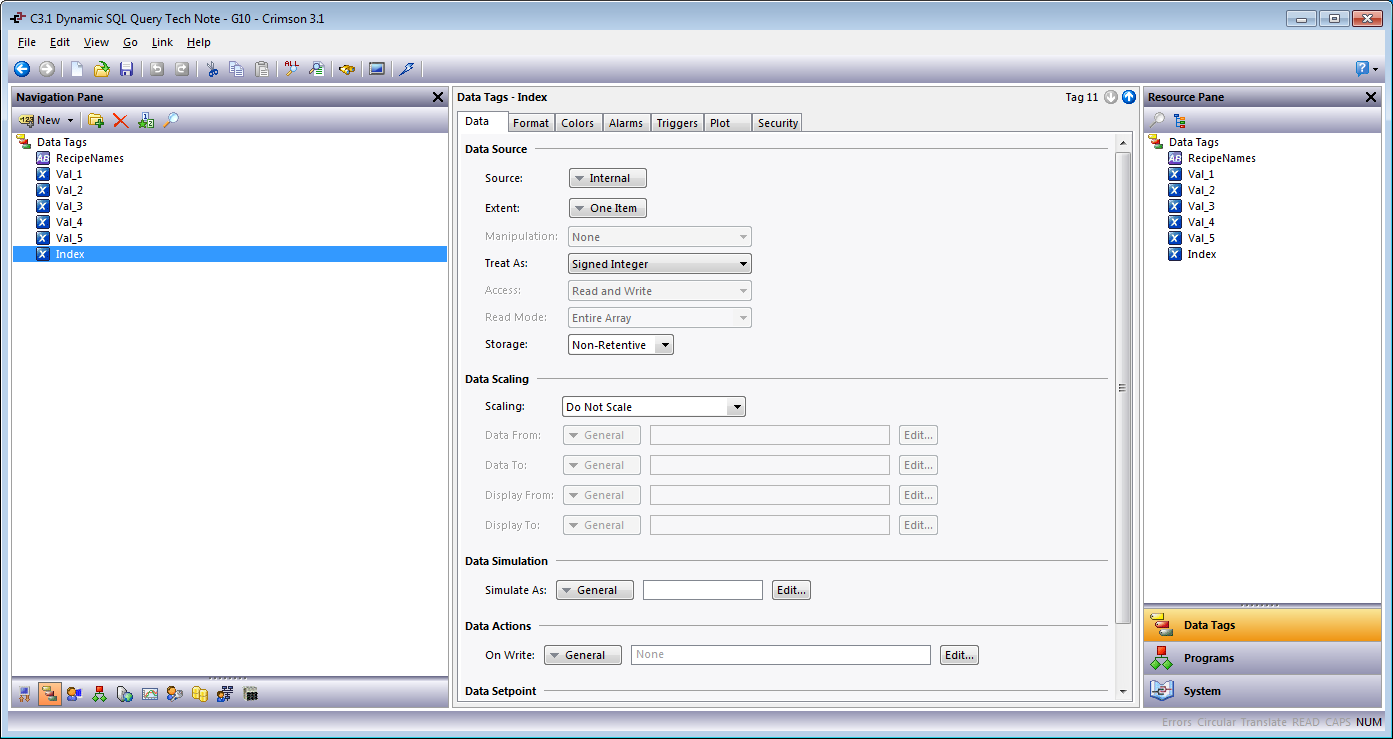Click the lightning bolt download icon
Screen dimensions: 1393x739
click(406, 69)
